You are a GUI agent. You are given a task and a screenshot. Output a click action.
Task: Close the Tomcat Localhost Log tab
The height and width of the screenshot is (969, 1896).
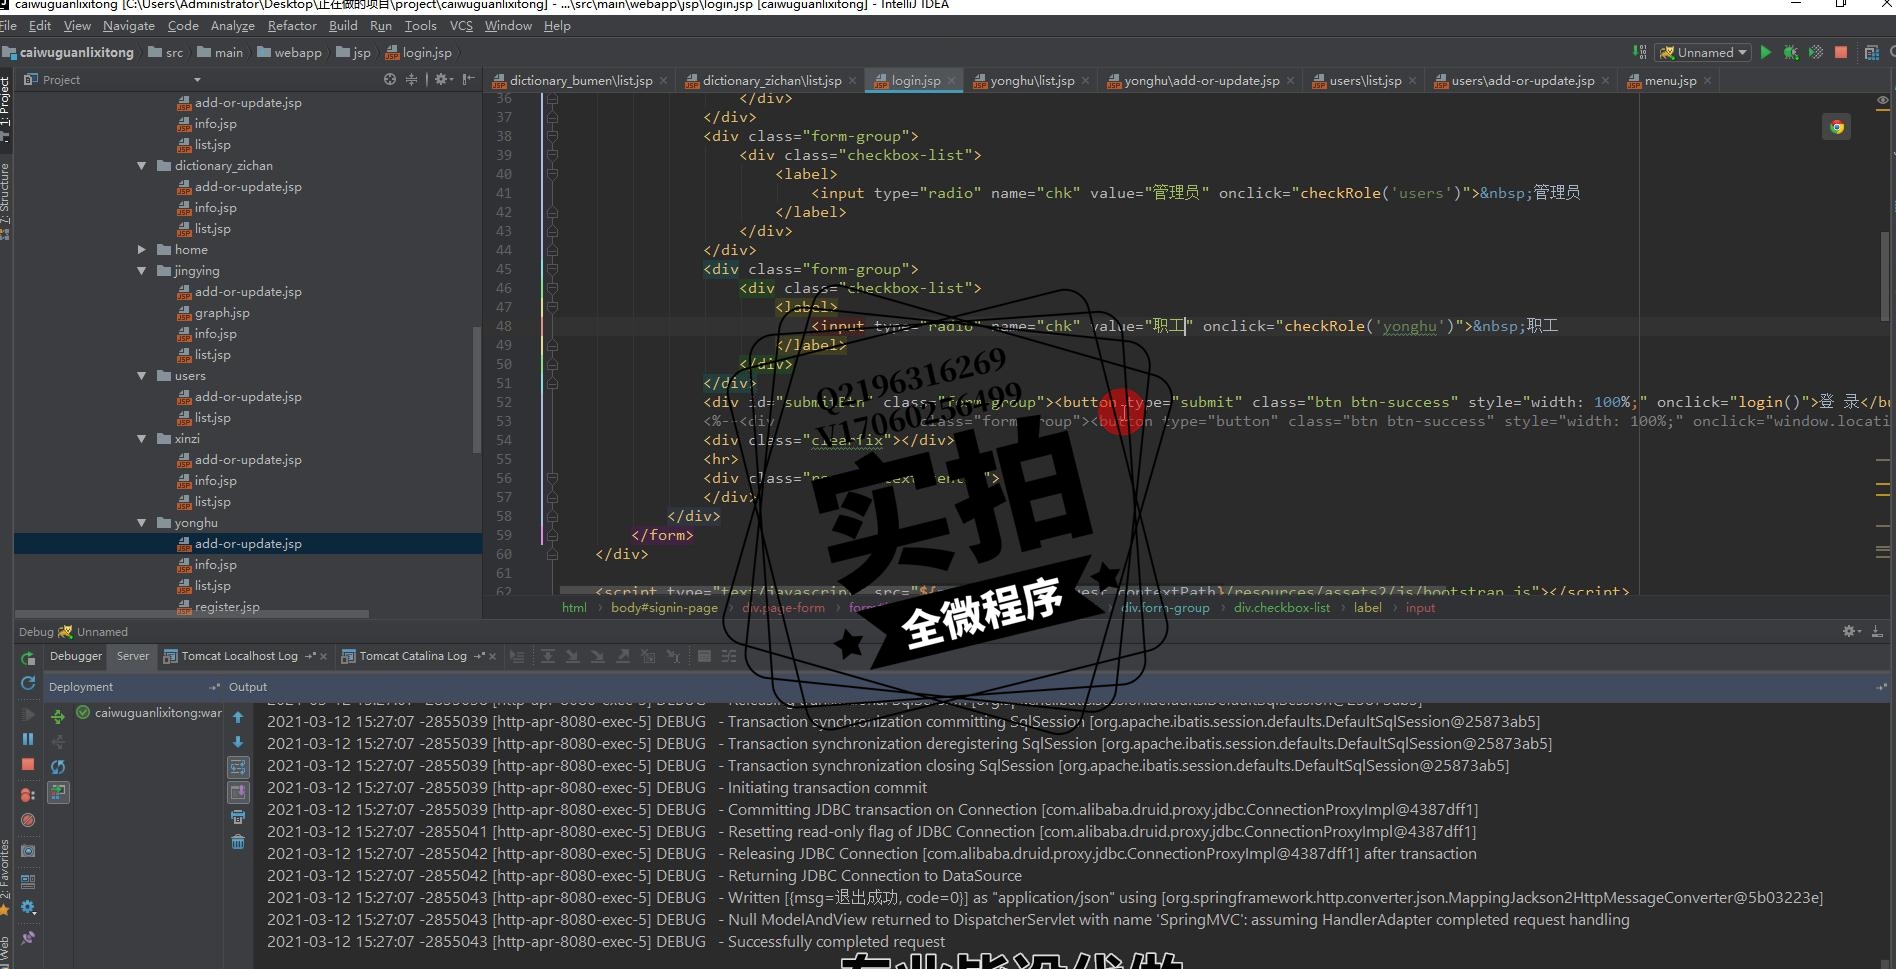click(x=323, y=657)
